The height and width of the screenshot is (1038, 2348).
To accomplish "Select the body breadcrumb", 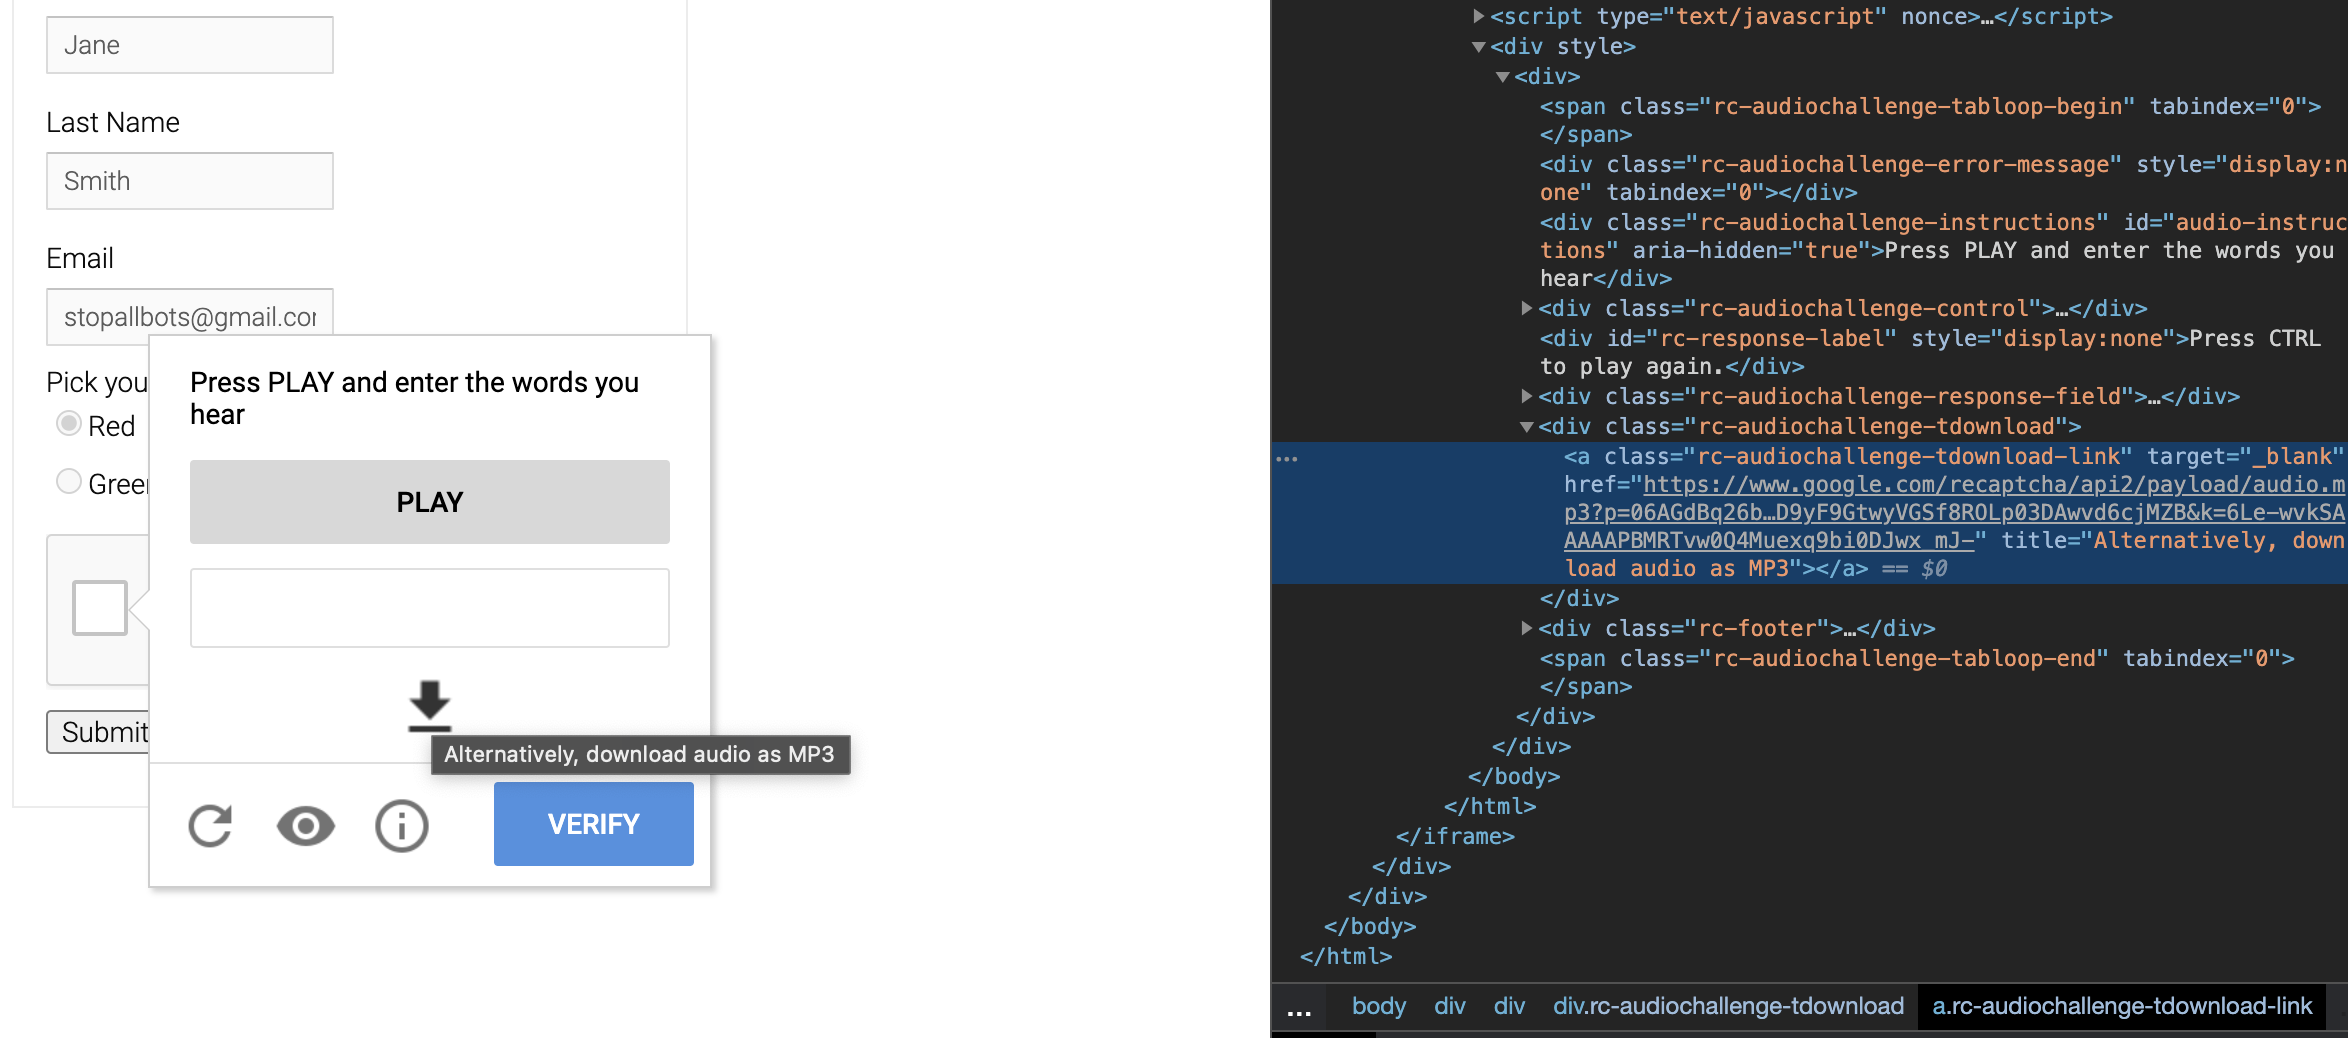I will coord(1379,1006).
